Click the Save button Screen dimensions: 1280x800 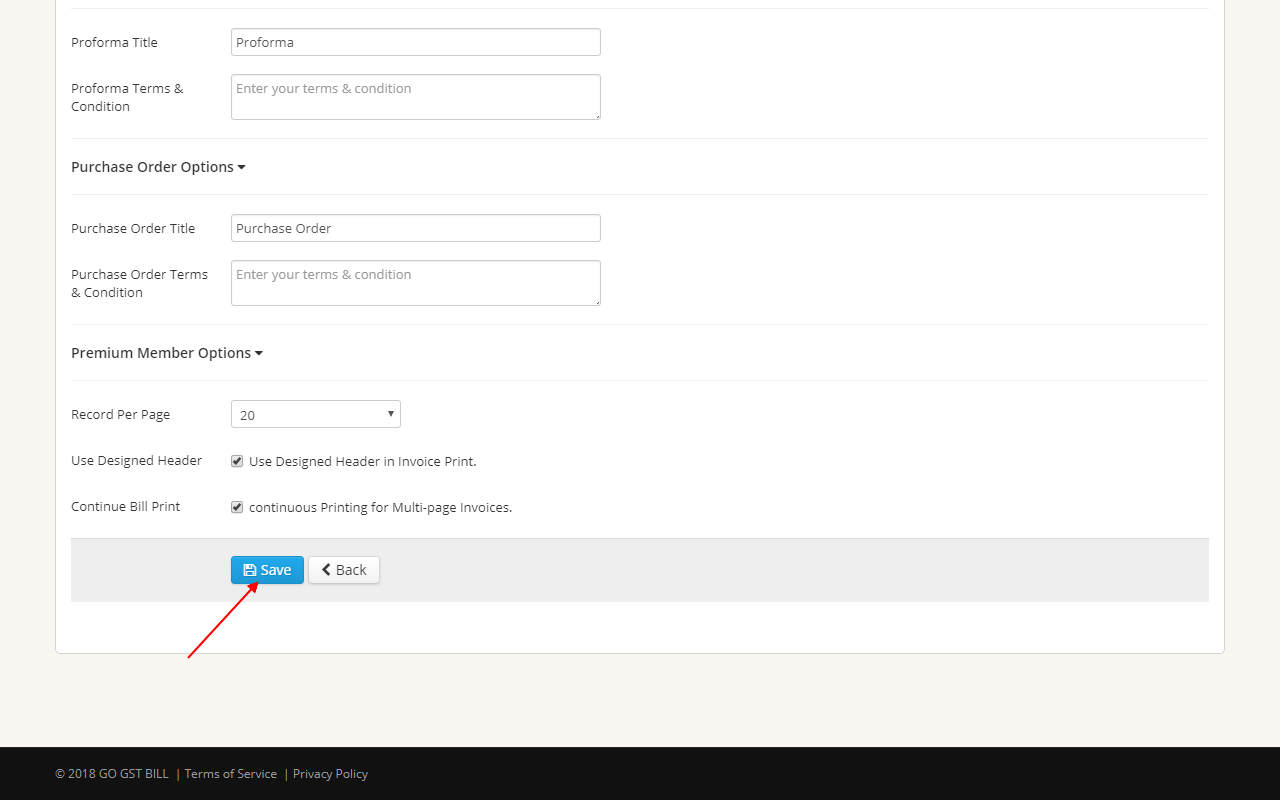267,570
